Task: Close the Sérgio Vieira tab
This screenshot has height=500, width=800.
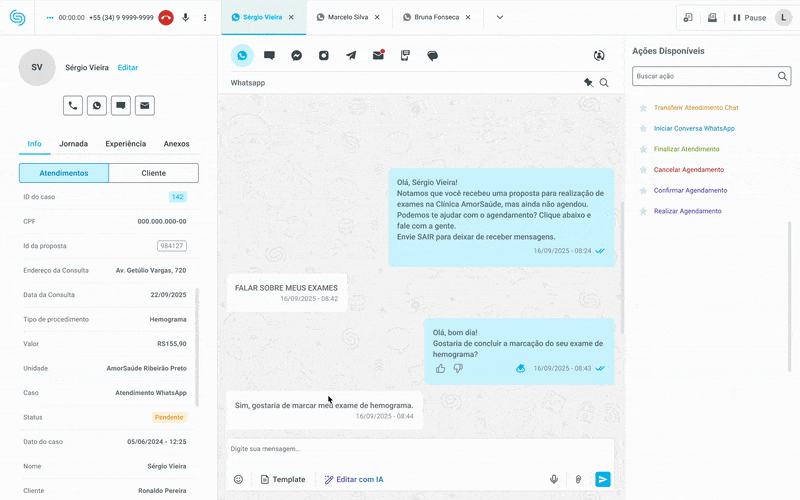Action: [x=291, y=17]
